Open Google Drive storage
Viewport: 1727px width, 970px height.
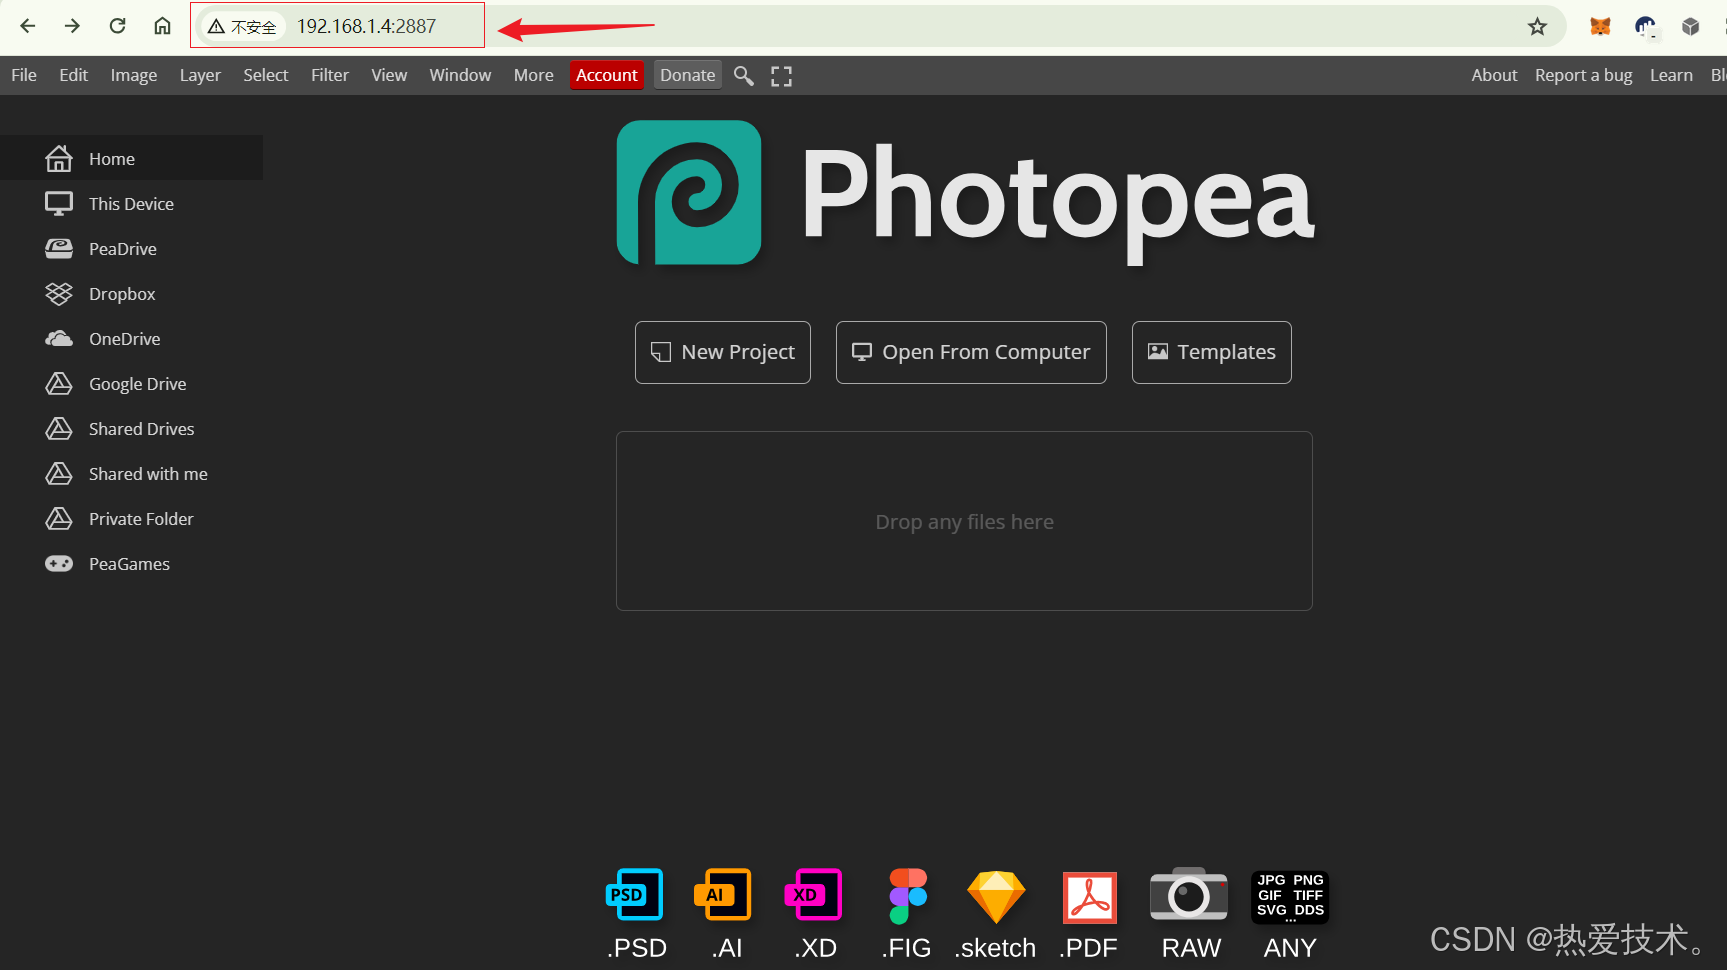[x=131, y=383]
